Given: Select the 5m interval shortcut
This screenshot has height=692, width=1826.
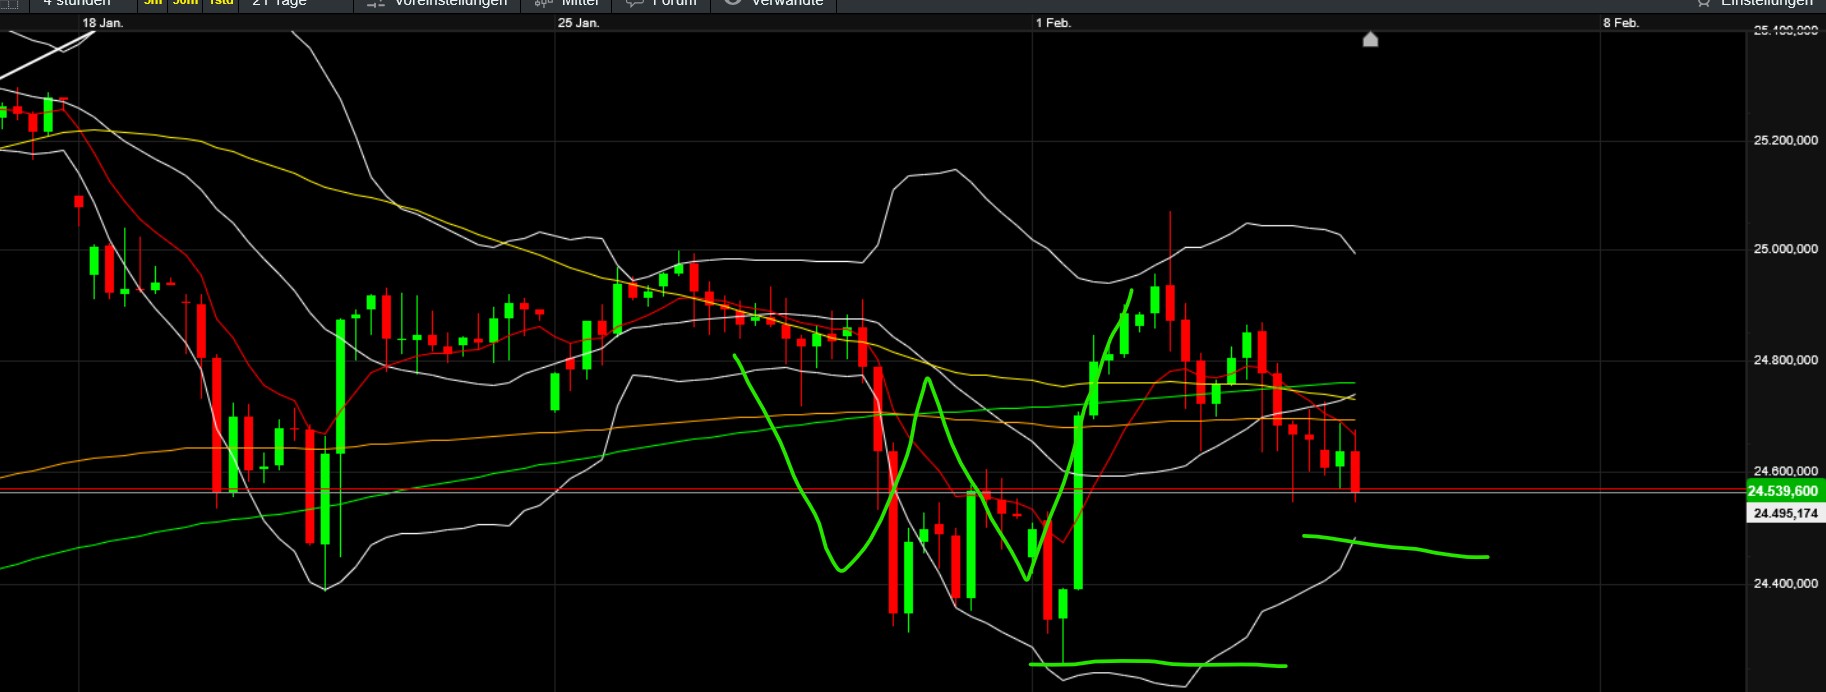Looking at the screenshot, I should pos(153,3).
